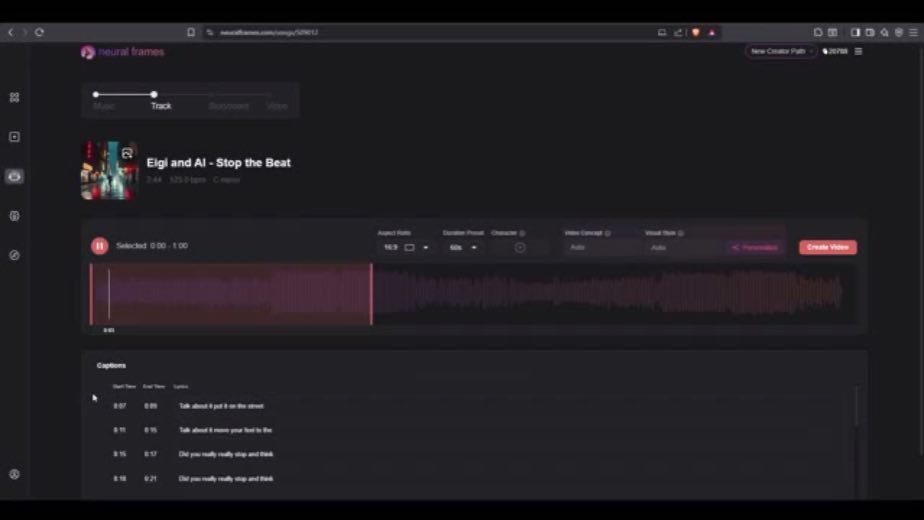Click the browser forward button
924x520 pixels.
pyautogui.click(x=25, y=32)
